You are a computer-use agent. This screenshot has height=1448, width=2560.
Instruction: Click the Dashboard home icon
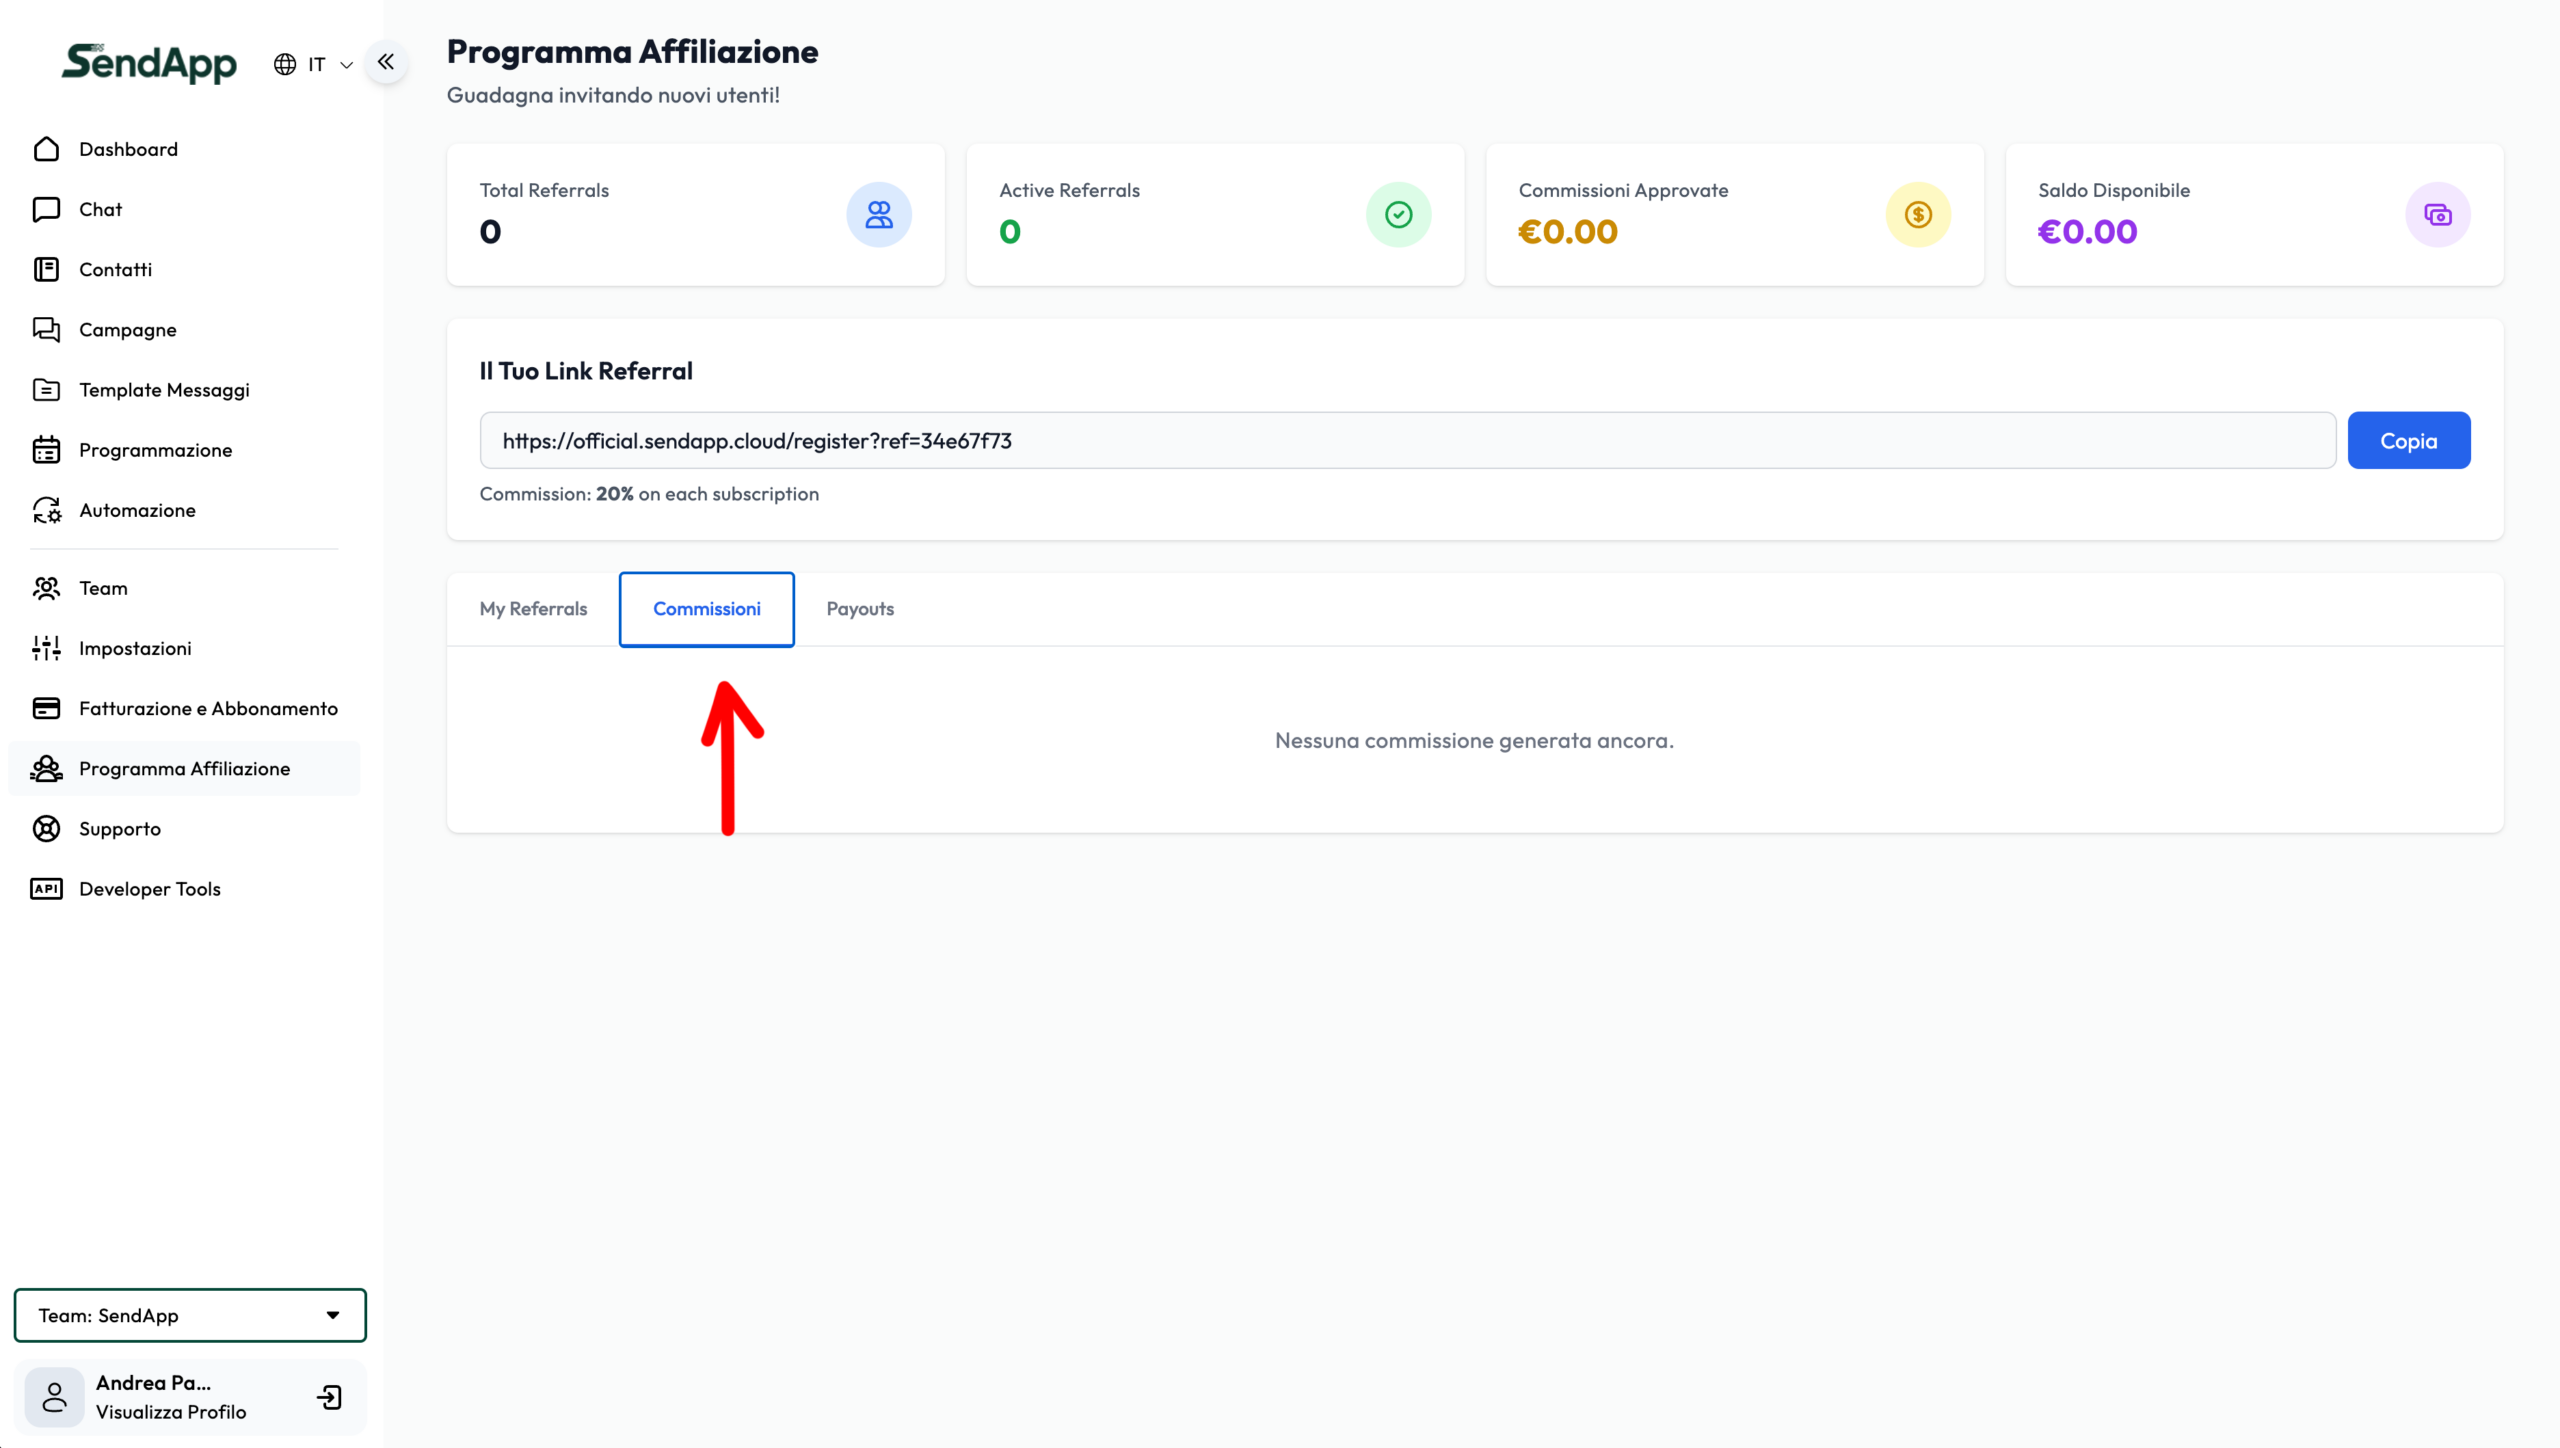[x=46, y=149]
